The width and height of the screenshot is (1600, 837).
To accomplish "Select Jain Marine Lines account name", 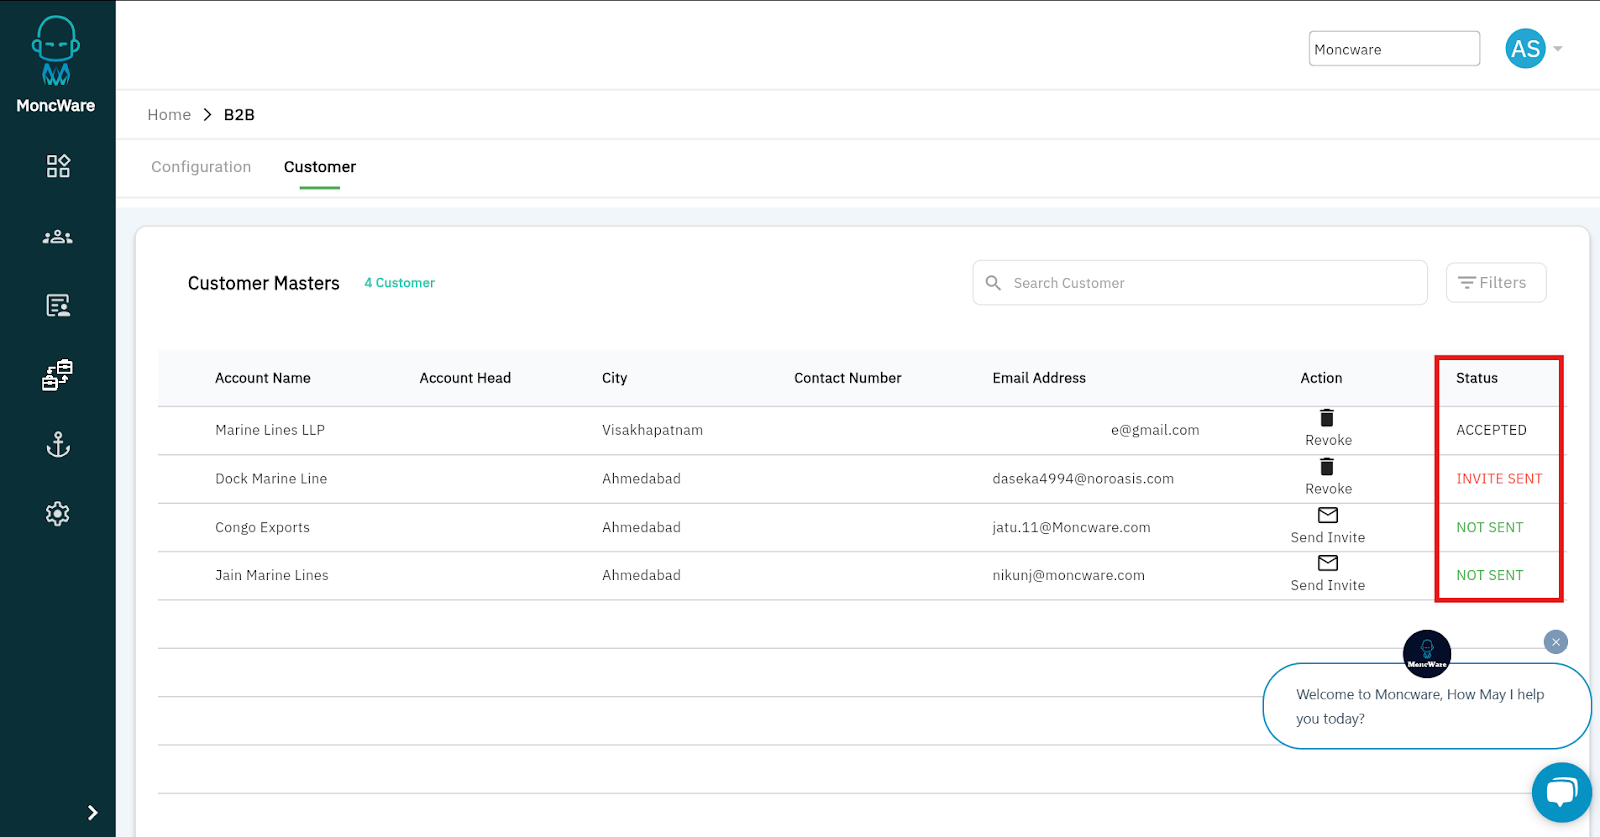I will click(272, 575).
